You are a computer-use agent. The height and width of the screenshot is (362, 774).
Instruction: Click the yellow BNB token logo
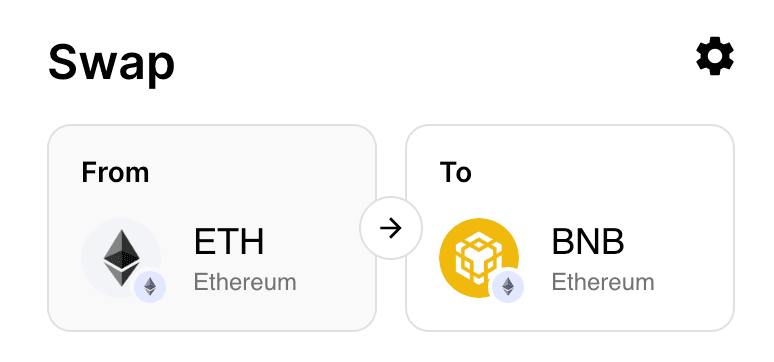(479, 258)
